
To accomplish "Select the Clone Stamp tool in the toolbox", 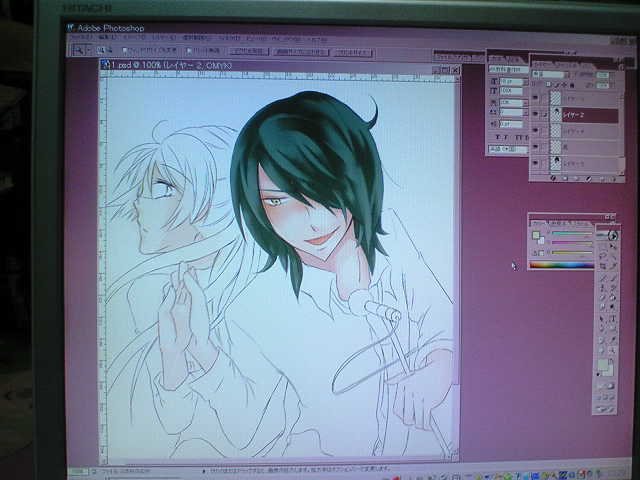I will 603,288.
